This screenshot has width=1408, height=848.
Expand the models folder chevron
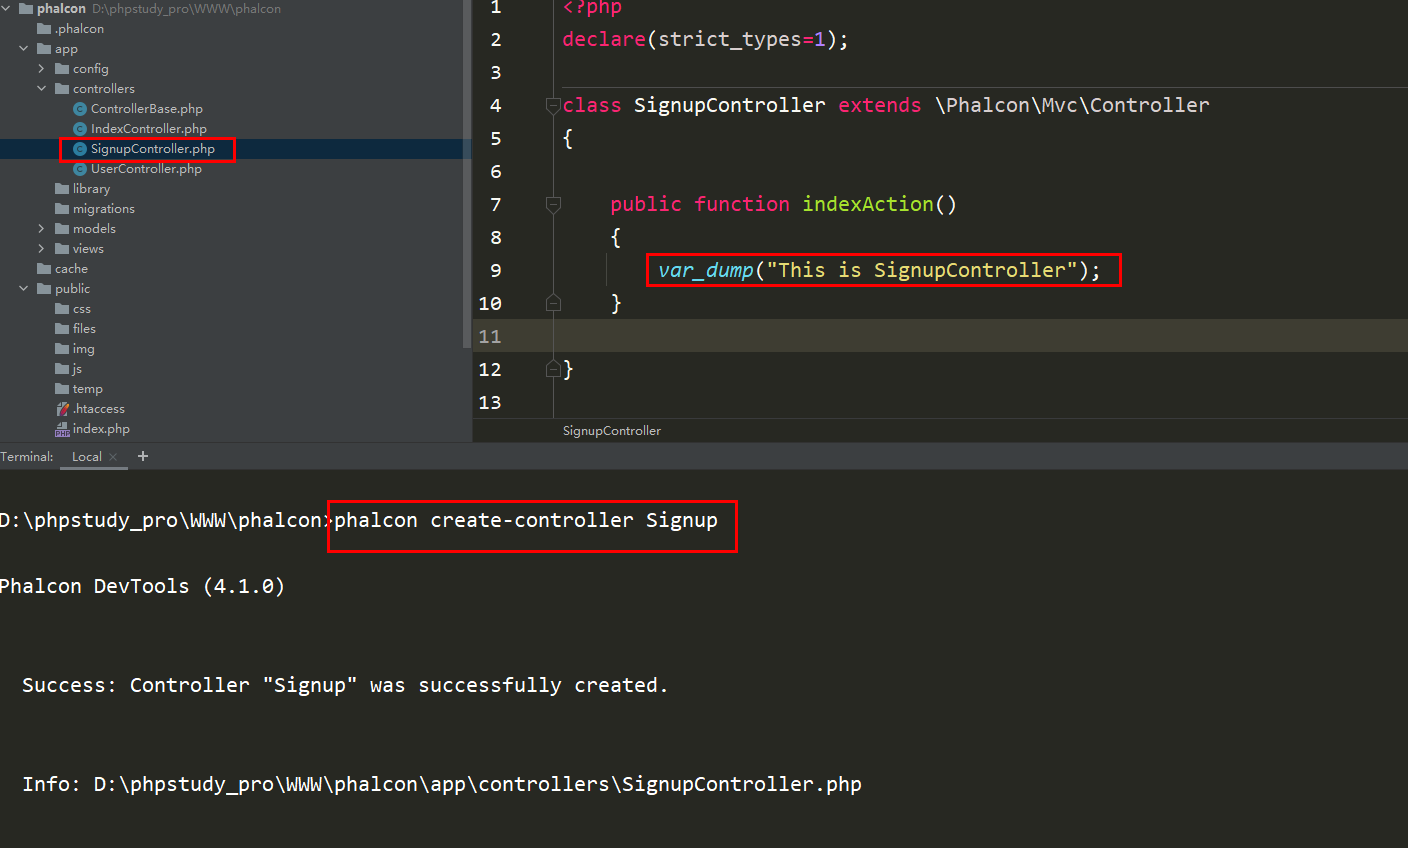[42, 229]
